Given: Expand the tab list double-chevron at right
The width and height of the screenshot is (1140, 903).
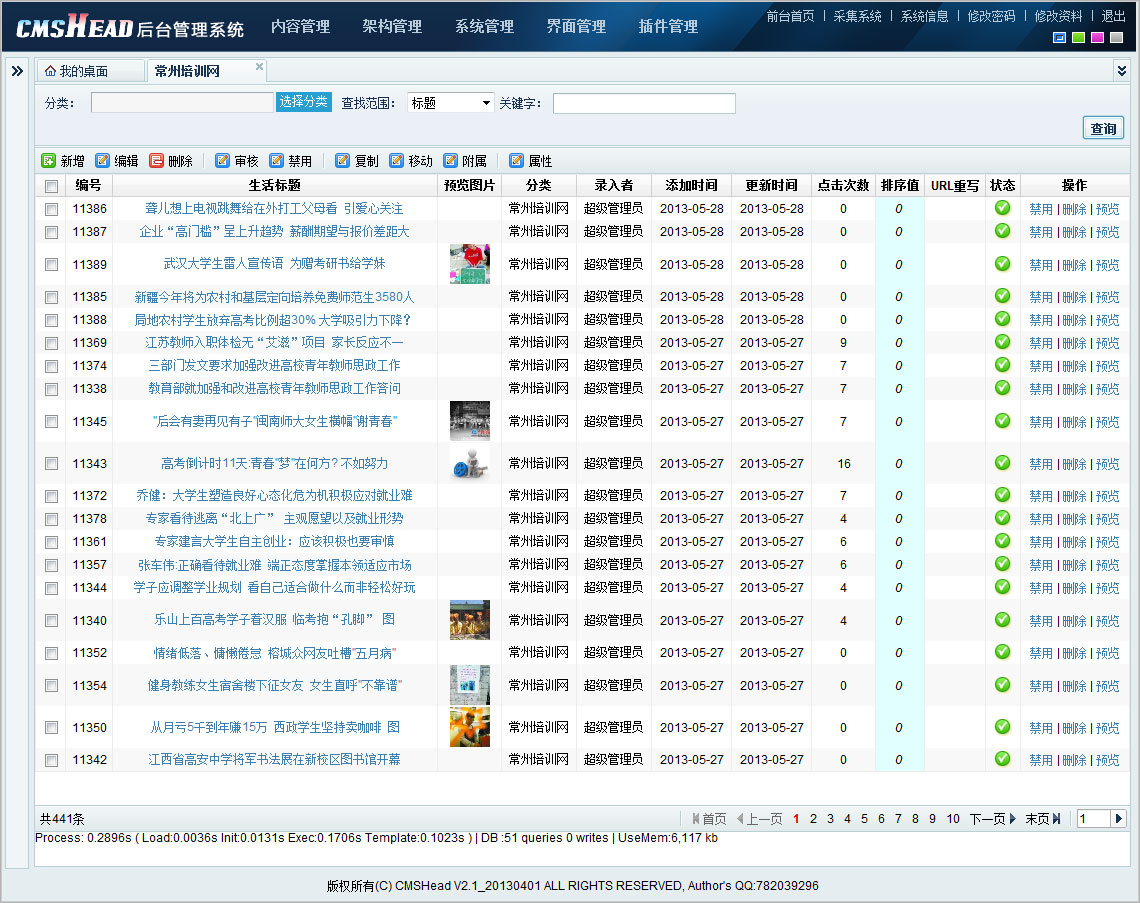Looking at the screenshot, I should (1121, 71).
